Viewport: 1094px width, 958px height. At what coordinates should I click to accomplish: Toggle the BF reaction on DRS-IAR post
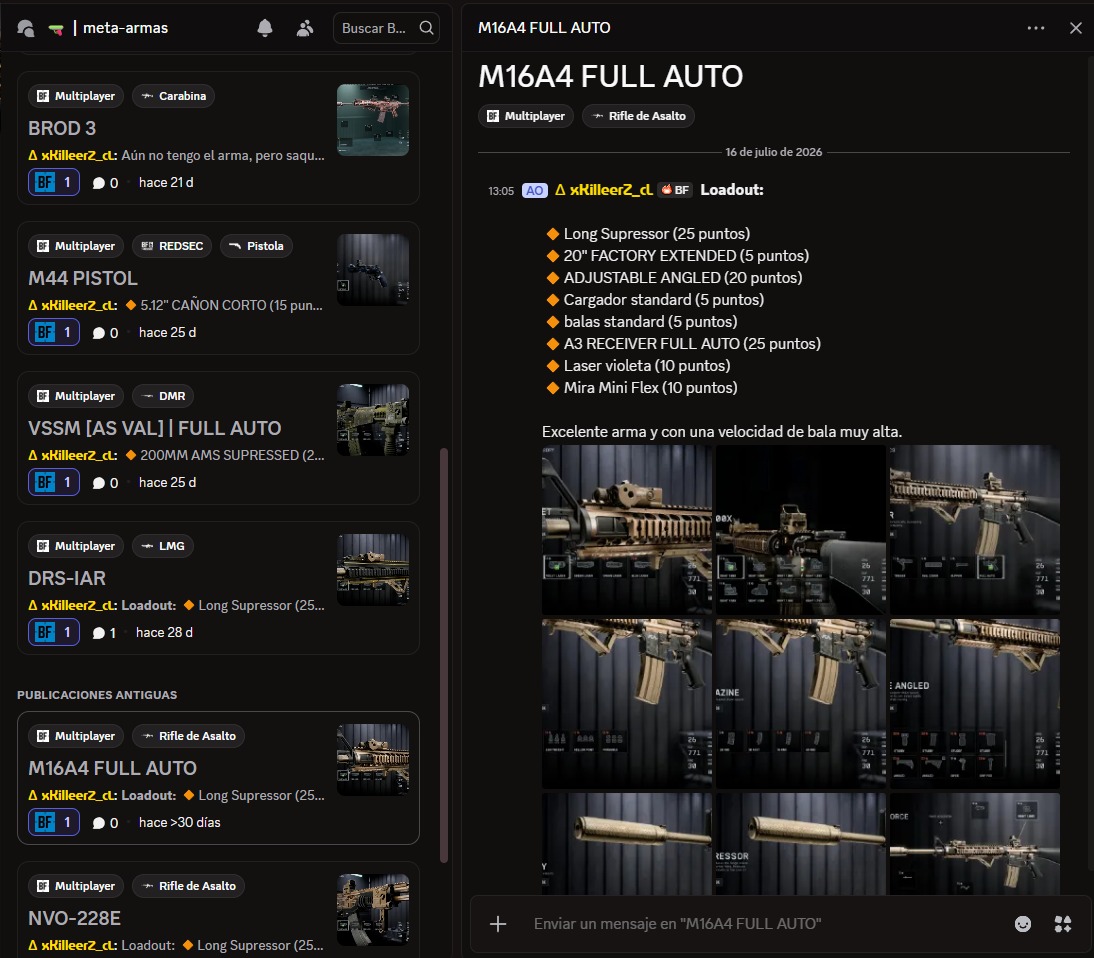(x=54, y=633)
